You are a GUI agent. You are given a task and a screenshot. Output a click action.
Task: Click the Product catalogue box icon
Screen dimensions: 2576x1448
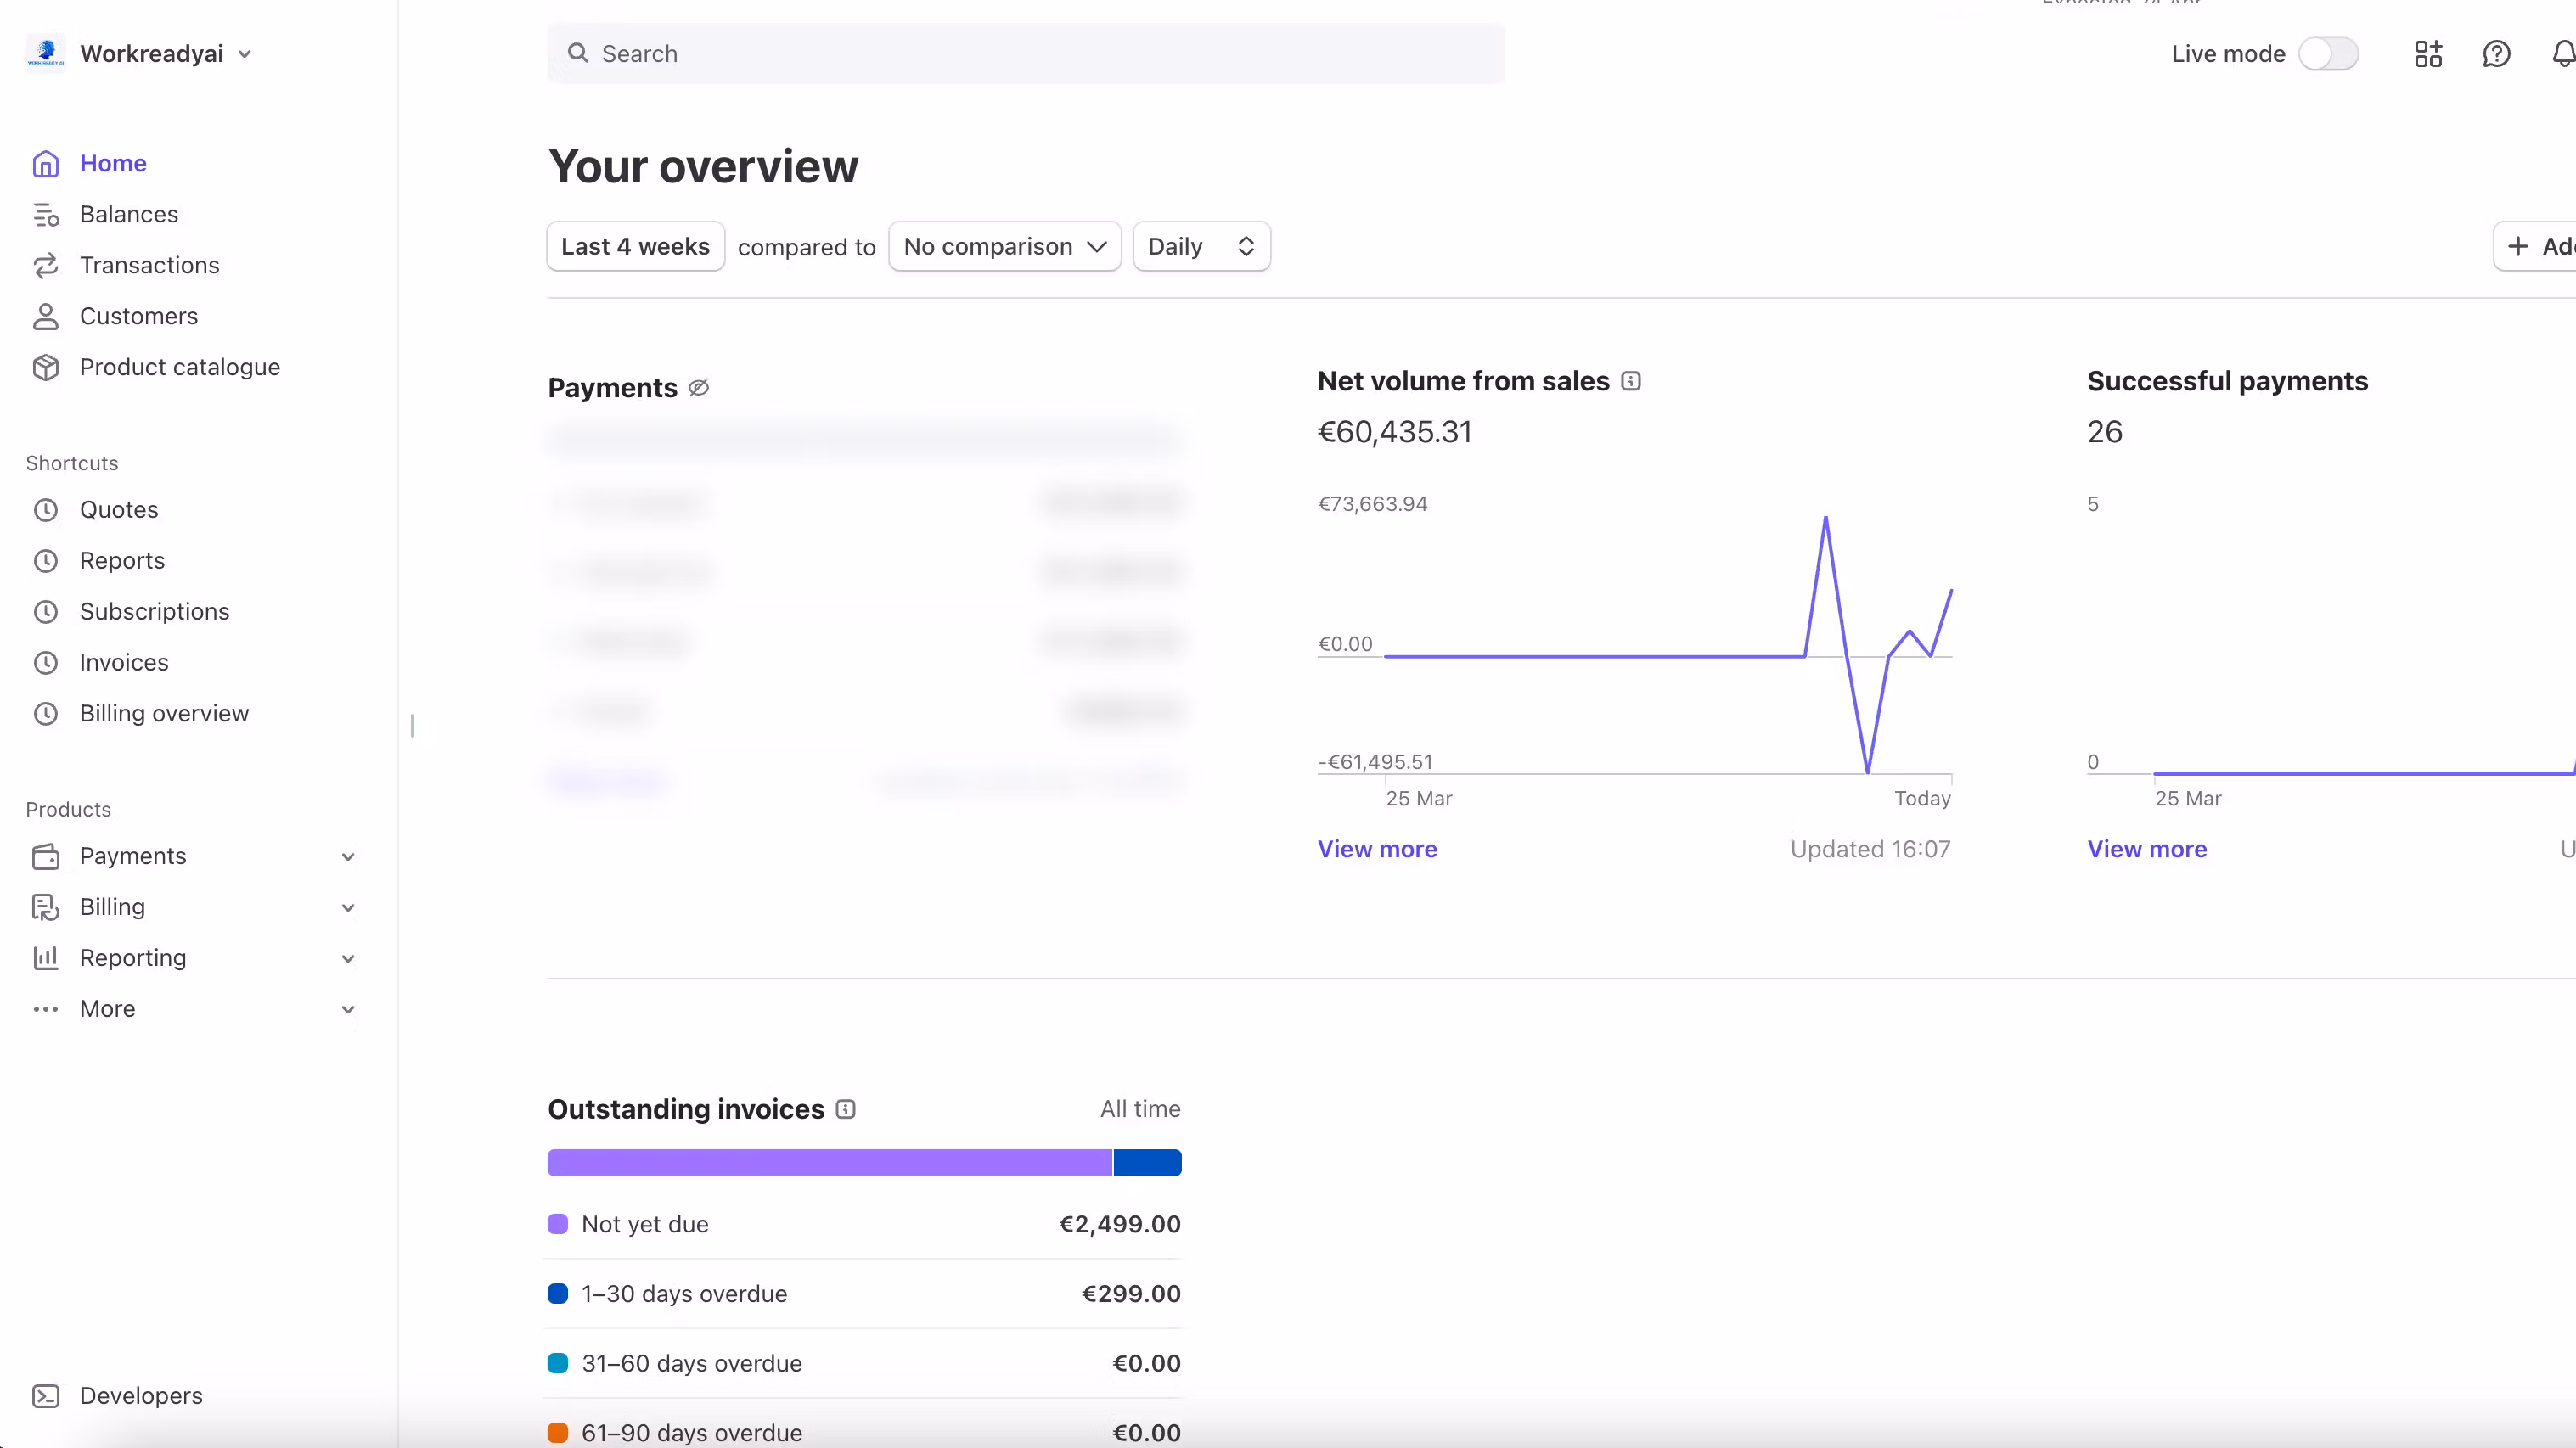(x=46, y=367)
